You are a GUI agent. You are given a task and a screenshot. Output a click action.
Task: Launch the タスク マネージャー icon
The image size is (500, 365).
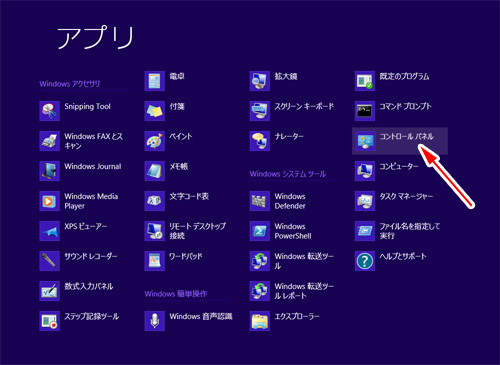click(x=365, y=201)
